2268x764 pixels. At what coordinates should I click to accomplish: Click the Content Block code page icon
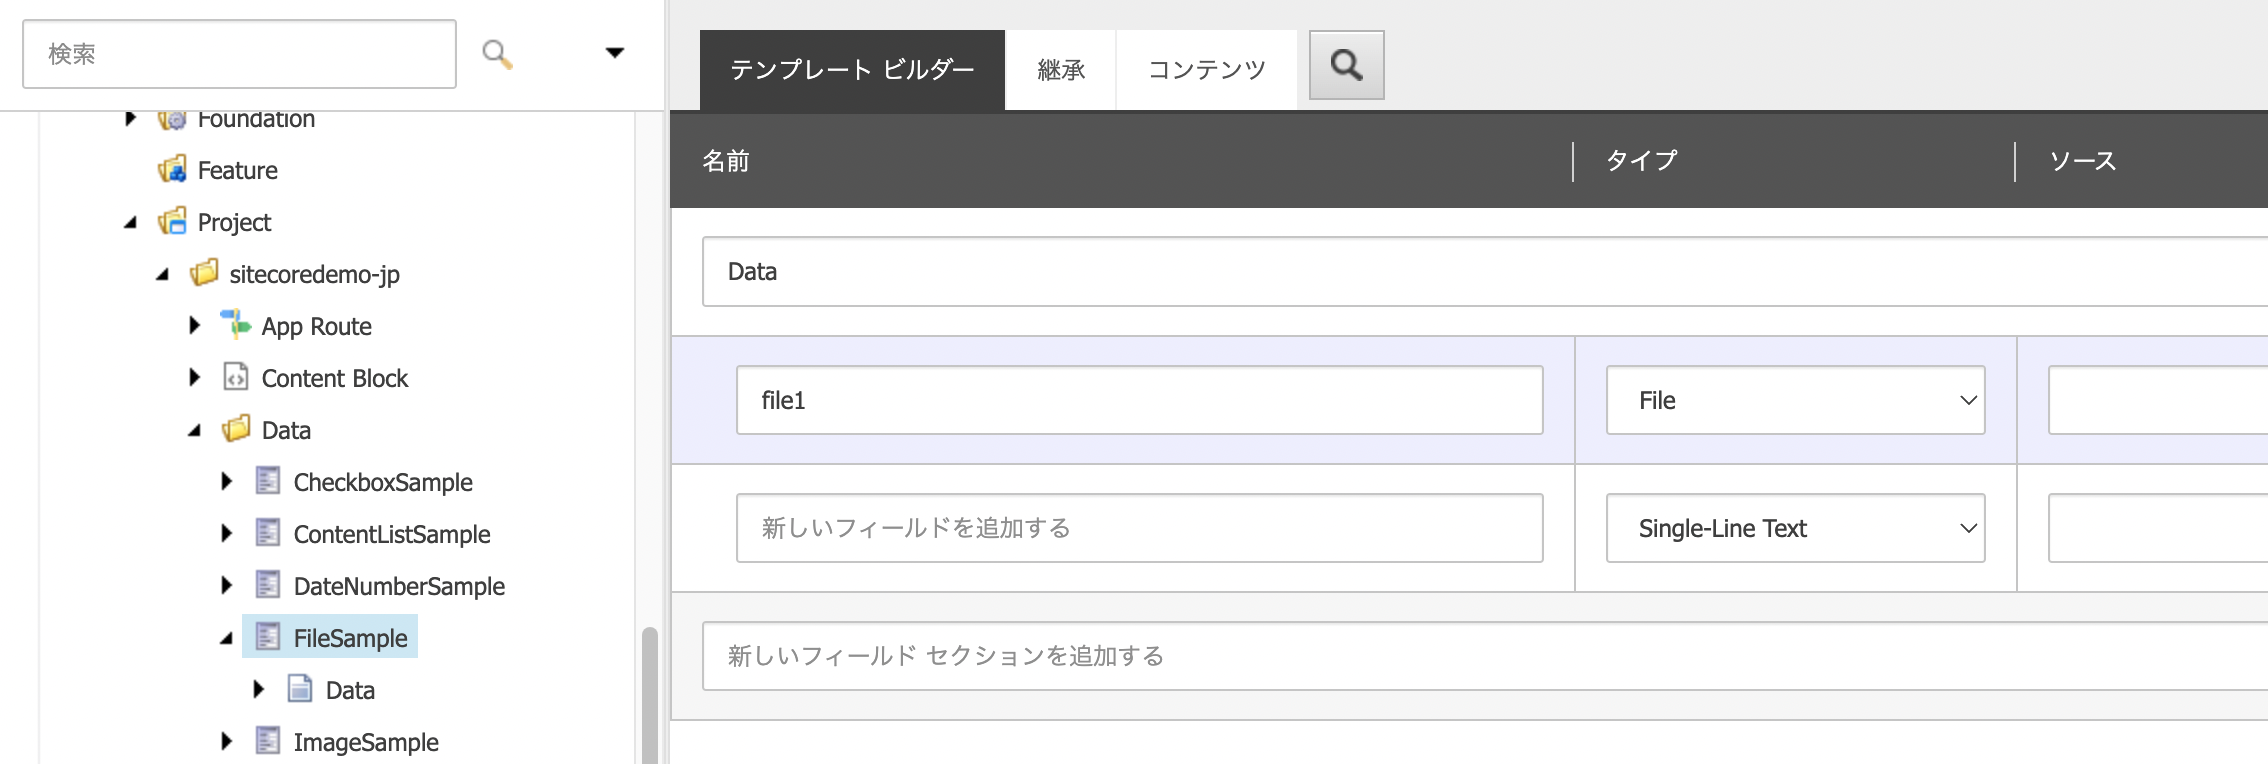tap(236, 377)
